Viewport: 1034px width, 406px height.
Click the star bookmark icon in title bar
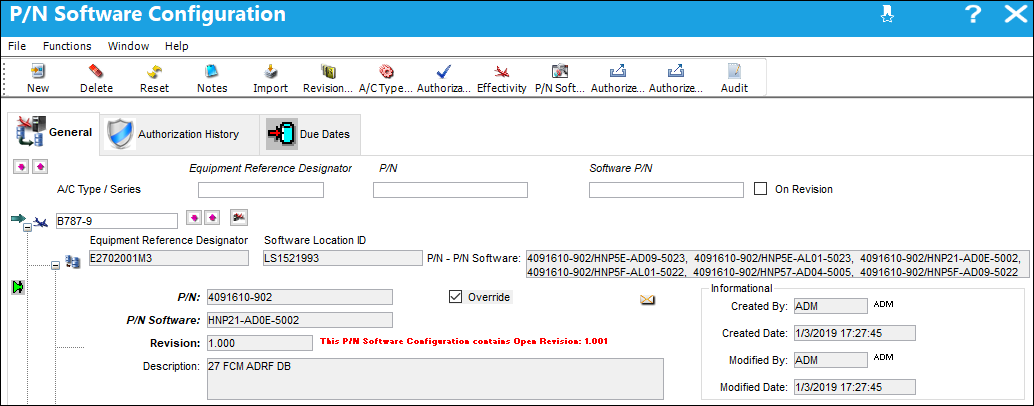[888, 15]
